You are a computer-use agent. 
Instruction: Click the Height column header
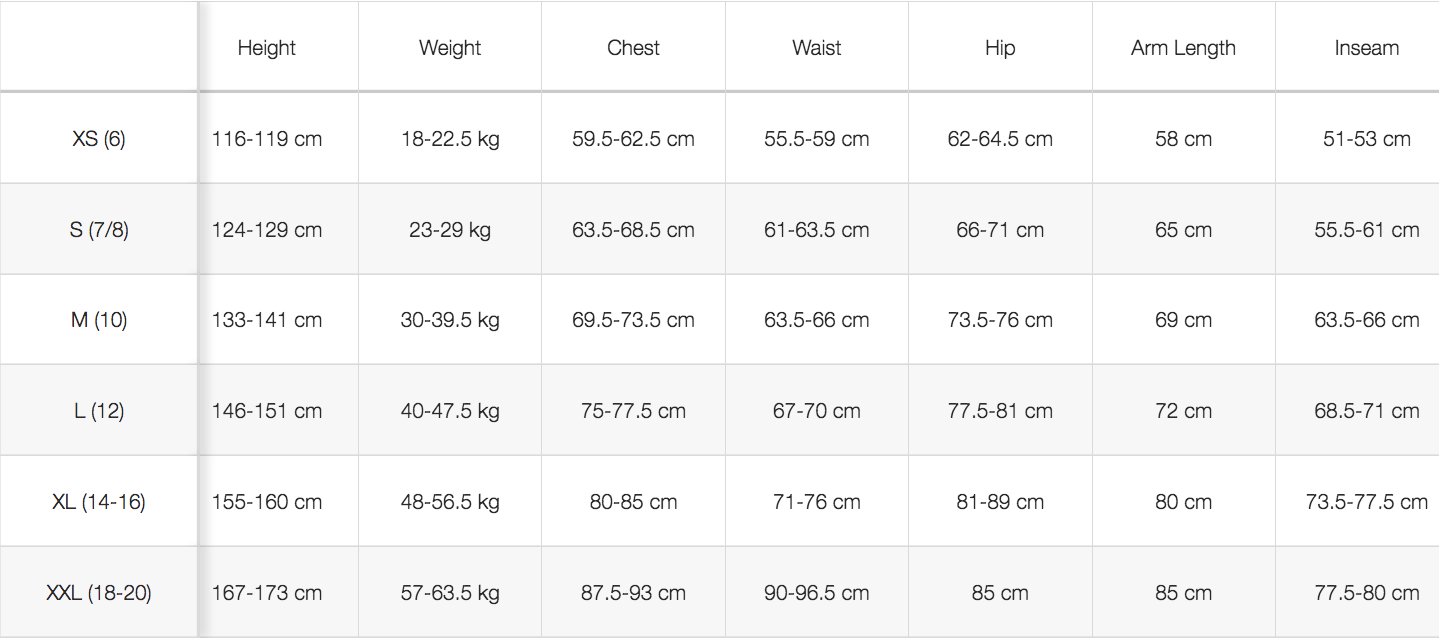coord(267,48)
